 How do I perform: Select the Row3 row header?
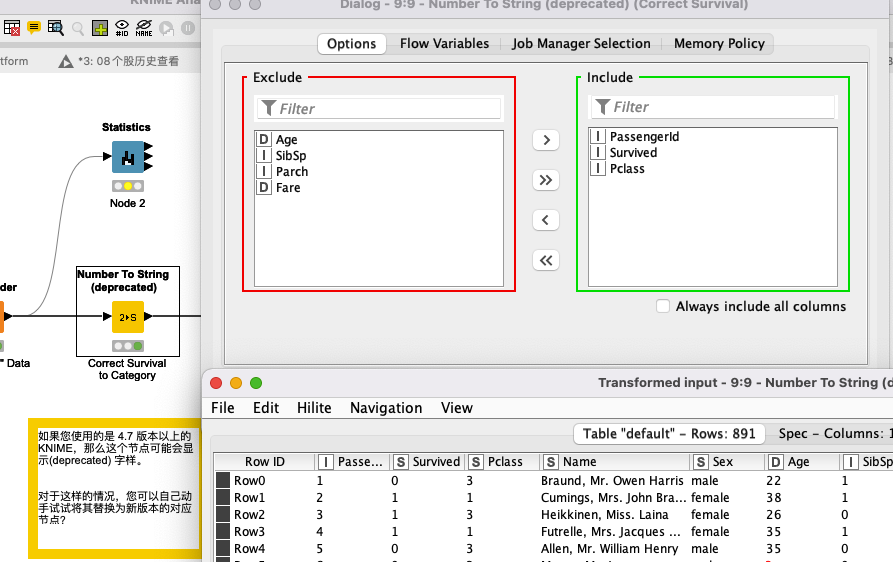tap(249, 532)
